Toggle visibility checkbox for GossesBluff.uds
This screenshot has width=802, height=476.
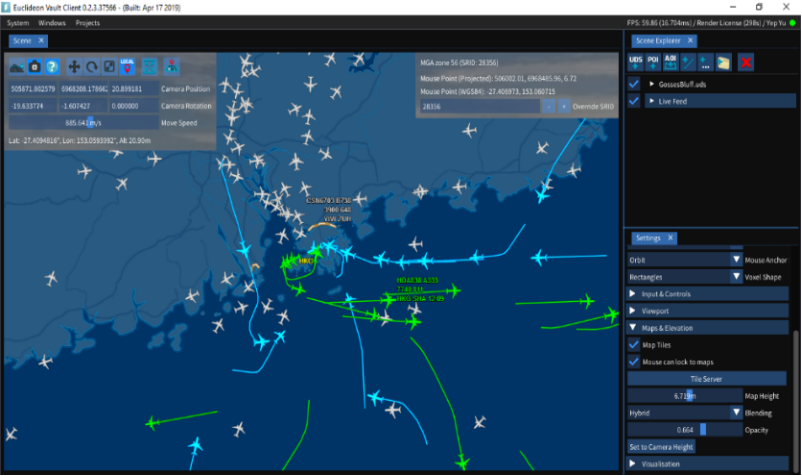[x=634, y=84]
